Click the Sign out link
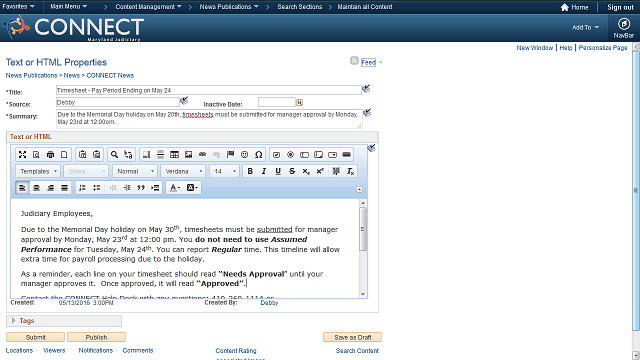 coord(620,7)
